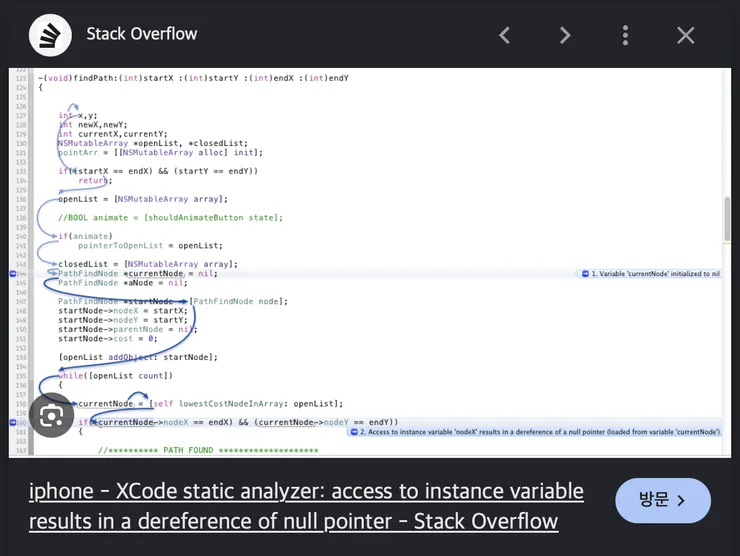Search this image with the lens icon
The width and height of the screenshot is (740, 556).
click(51, 415)
